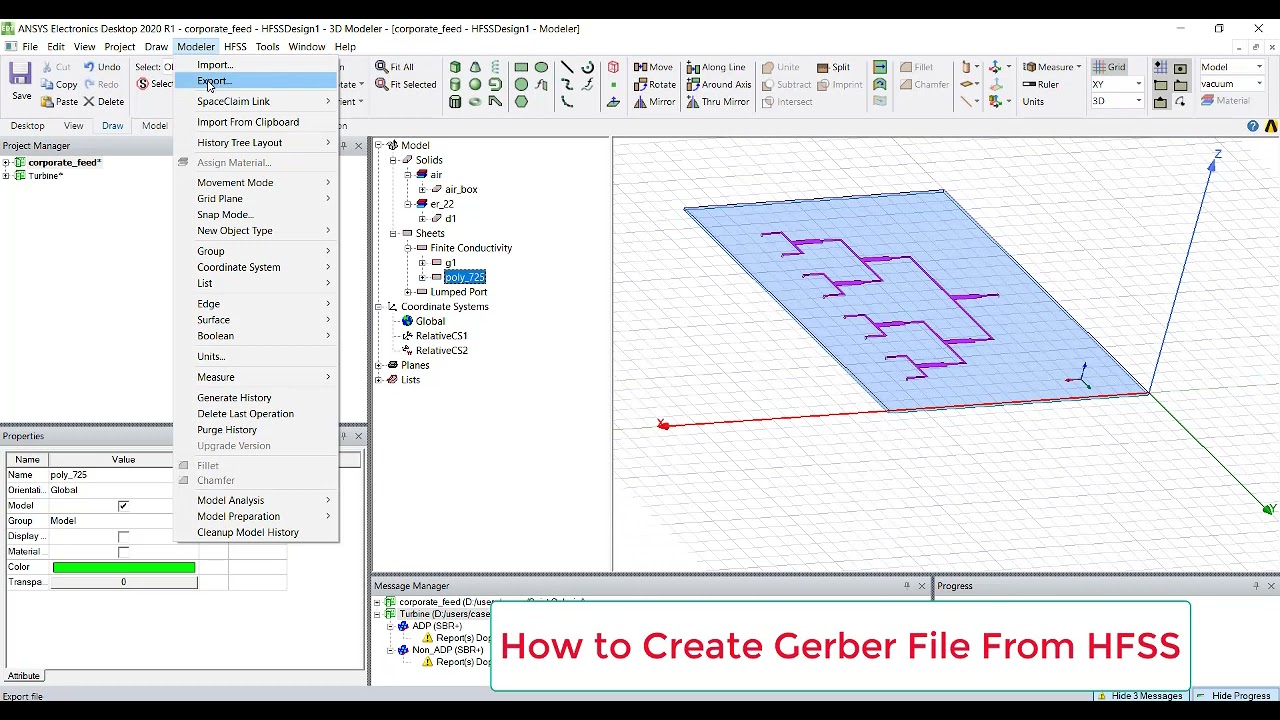Select Import From Clipboard menu entry
1280x720 pixels.
tap(256, 122)
